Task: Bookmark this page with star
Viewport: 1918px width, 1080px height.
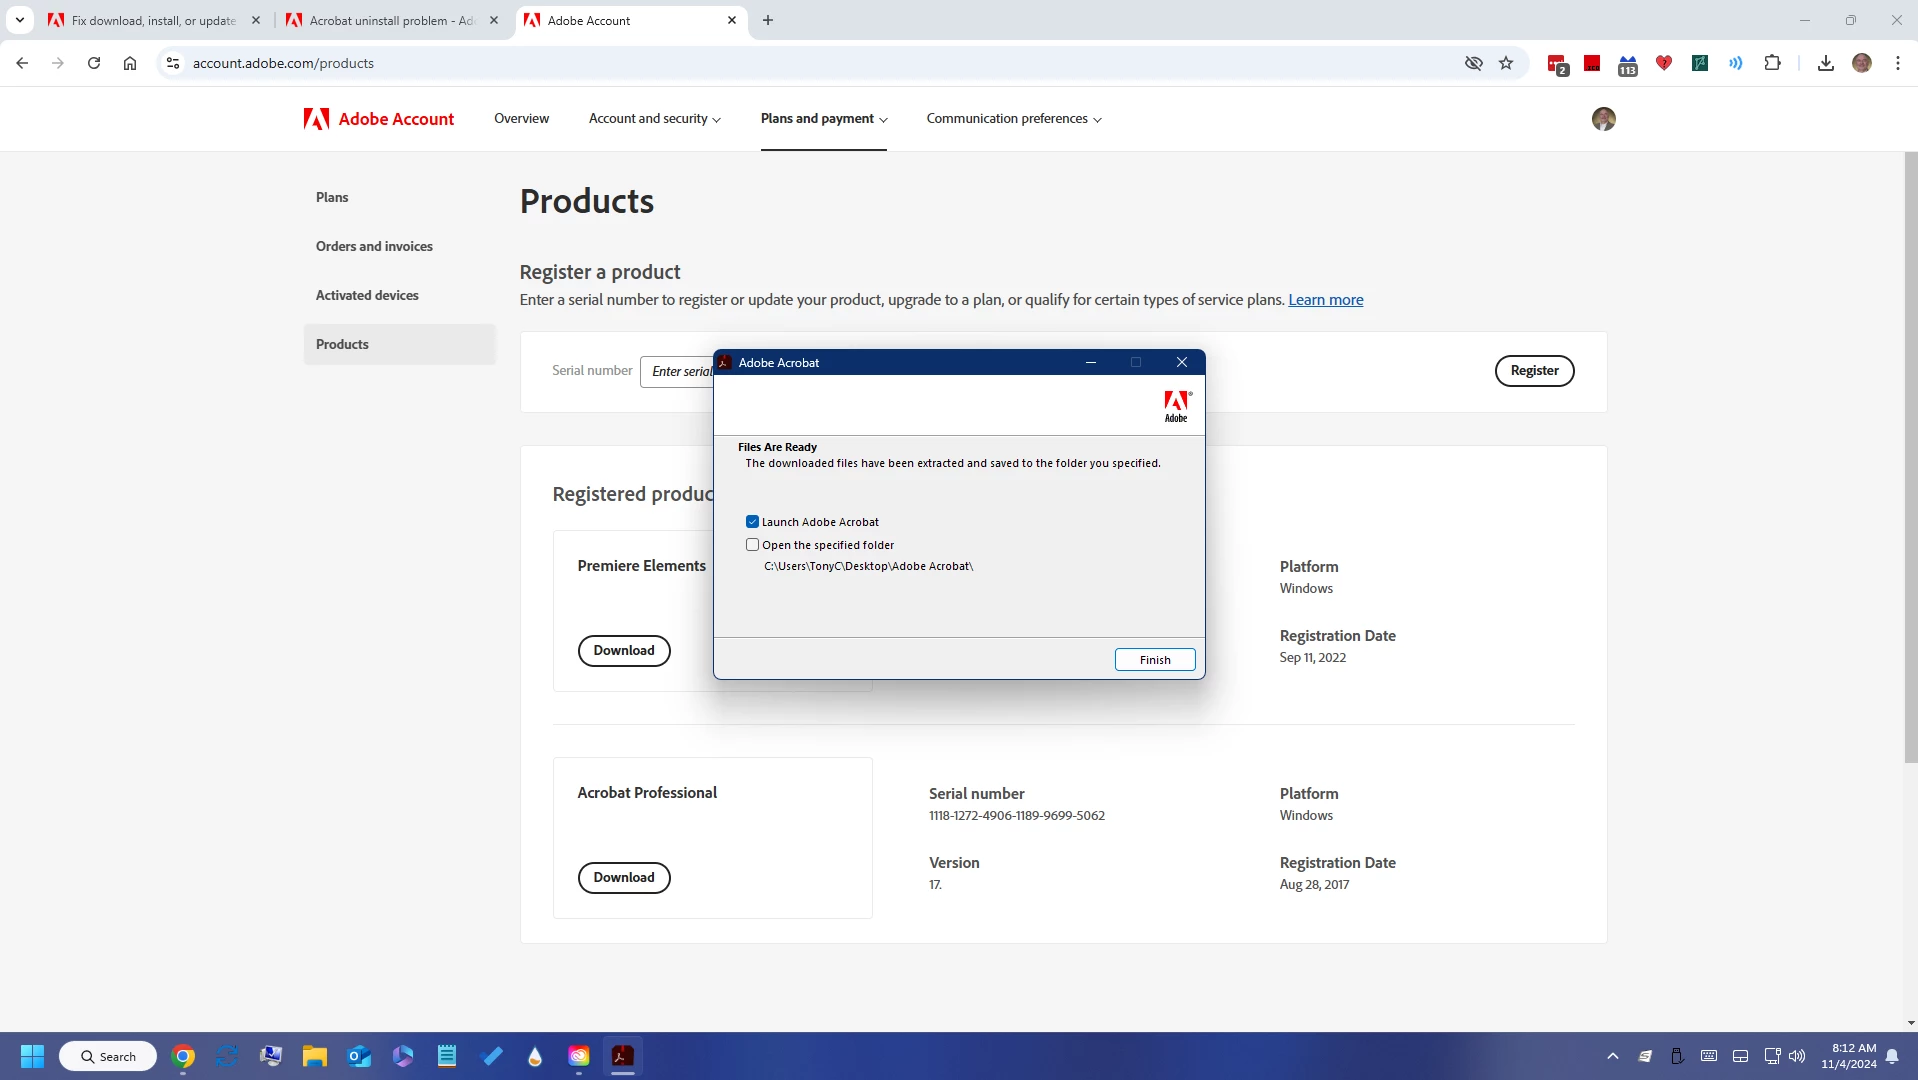Action: coord(1506,63)
